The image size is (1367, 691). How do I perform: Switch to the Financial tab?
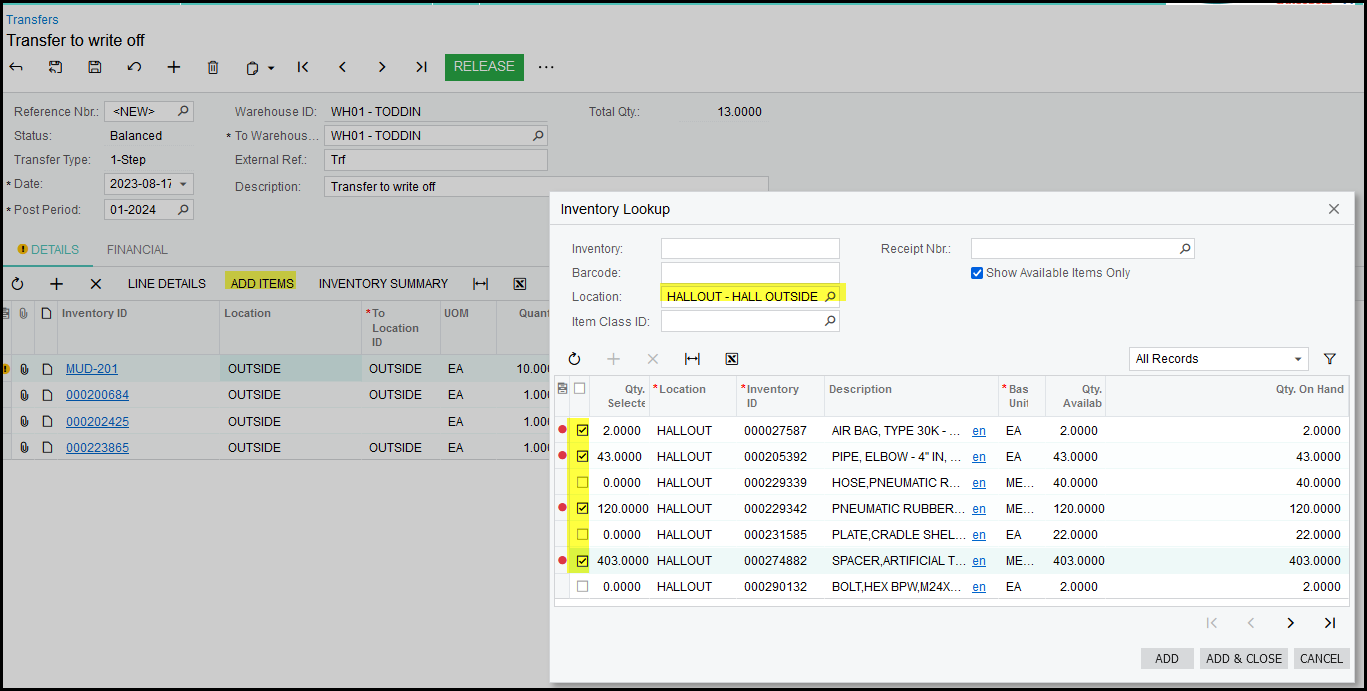137,250
